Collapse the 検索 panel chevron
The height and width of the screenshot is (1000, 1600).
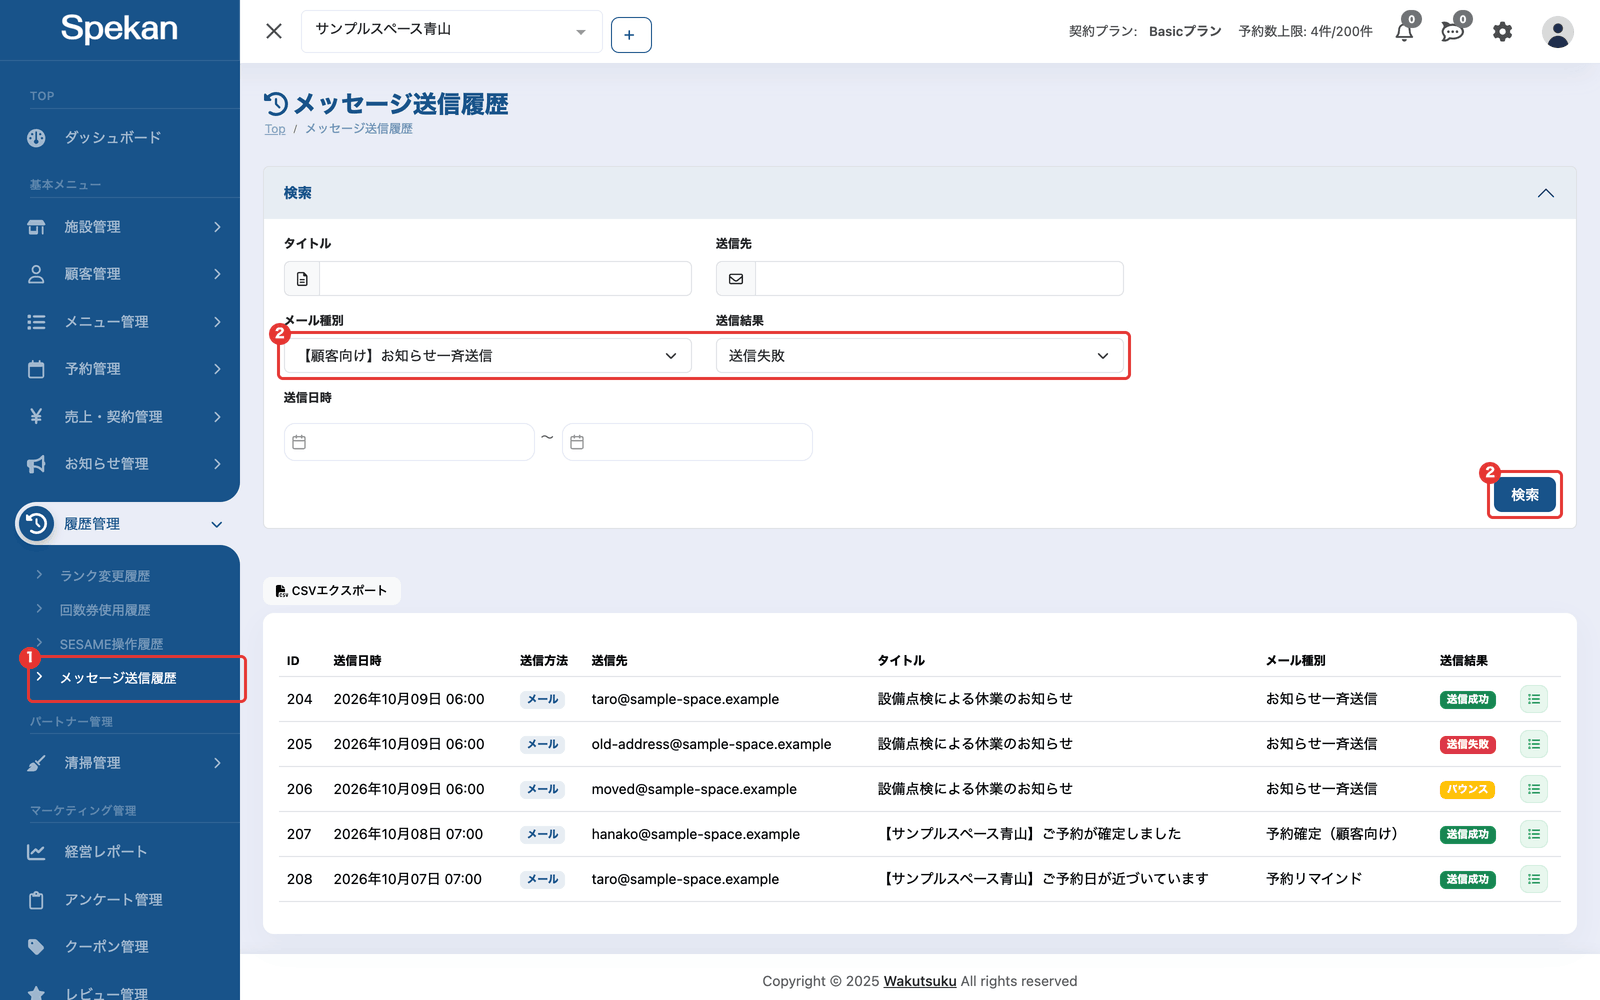1545,193
